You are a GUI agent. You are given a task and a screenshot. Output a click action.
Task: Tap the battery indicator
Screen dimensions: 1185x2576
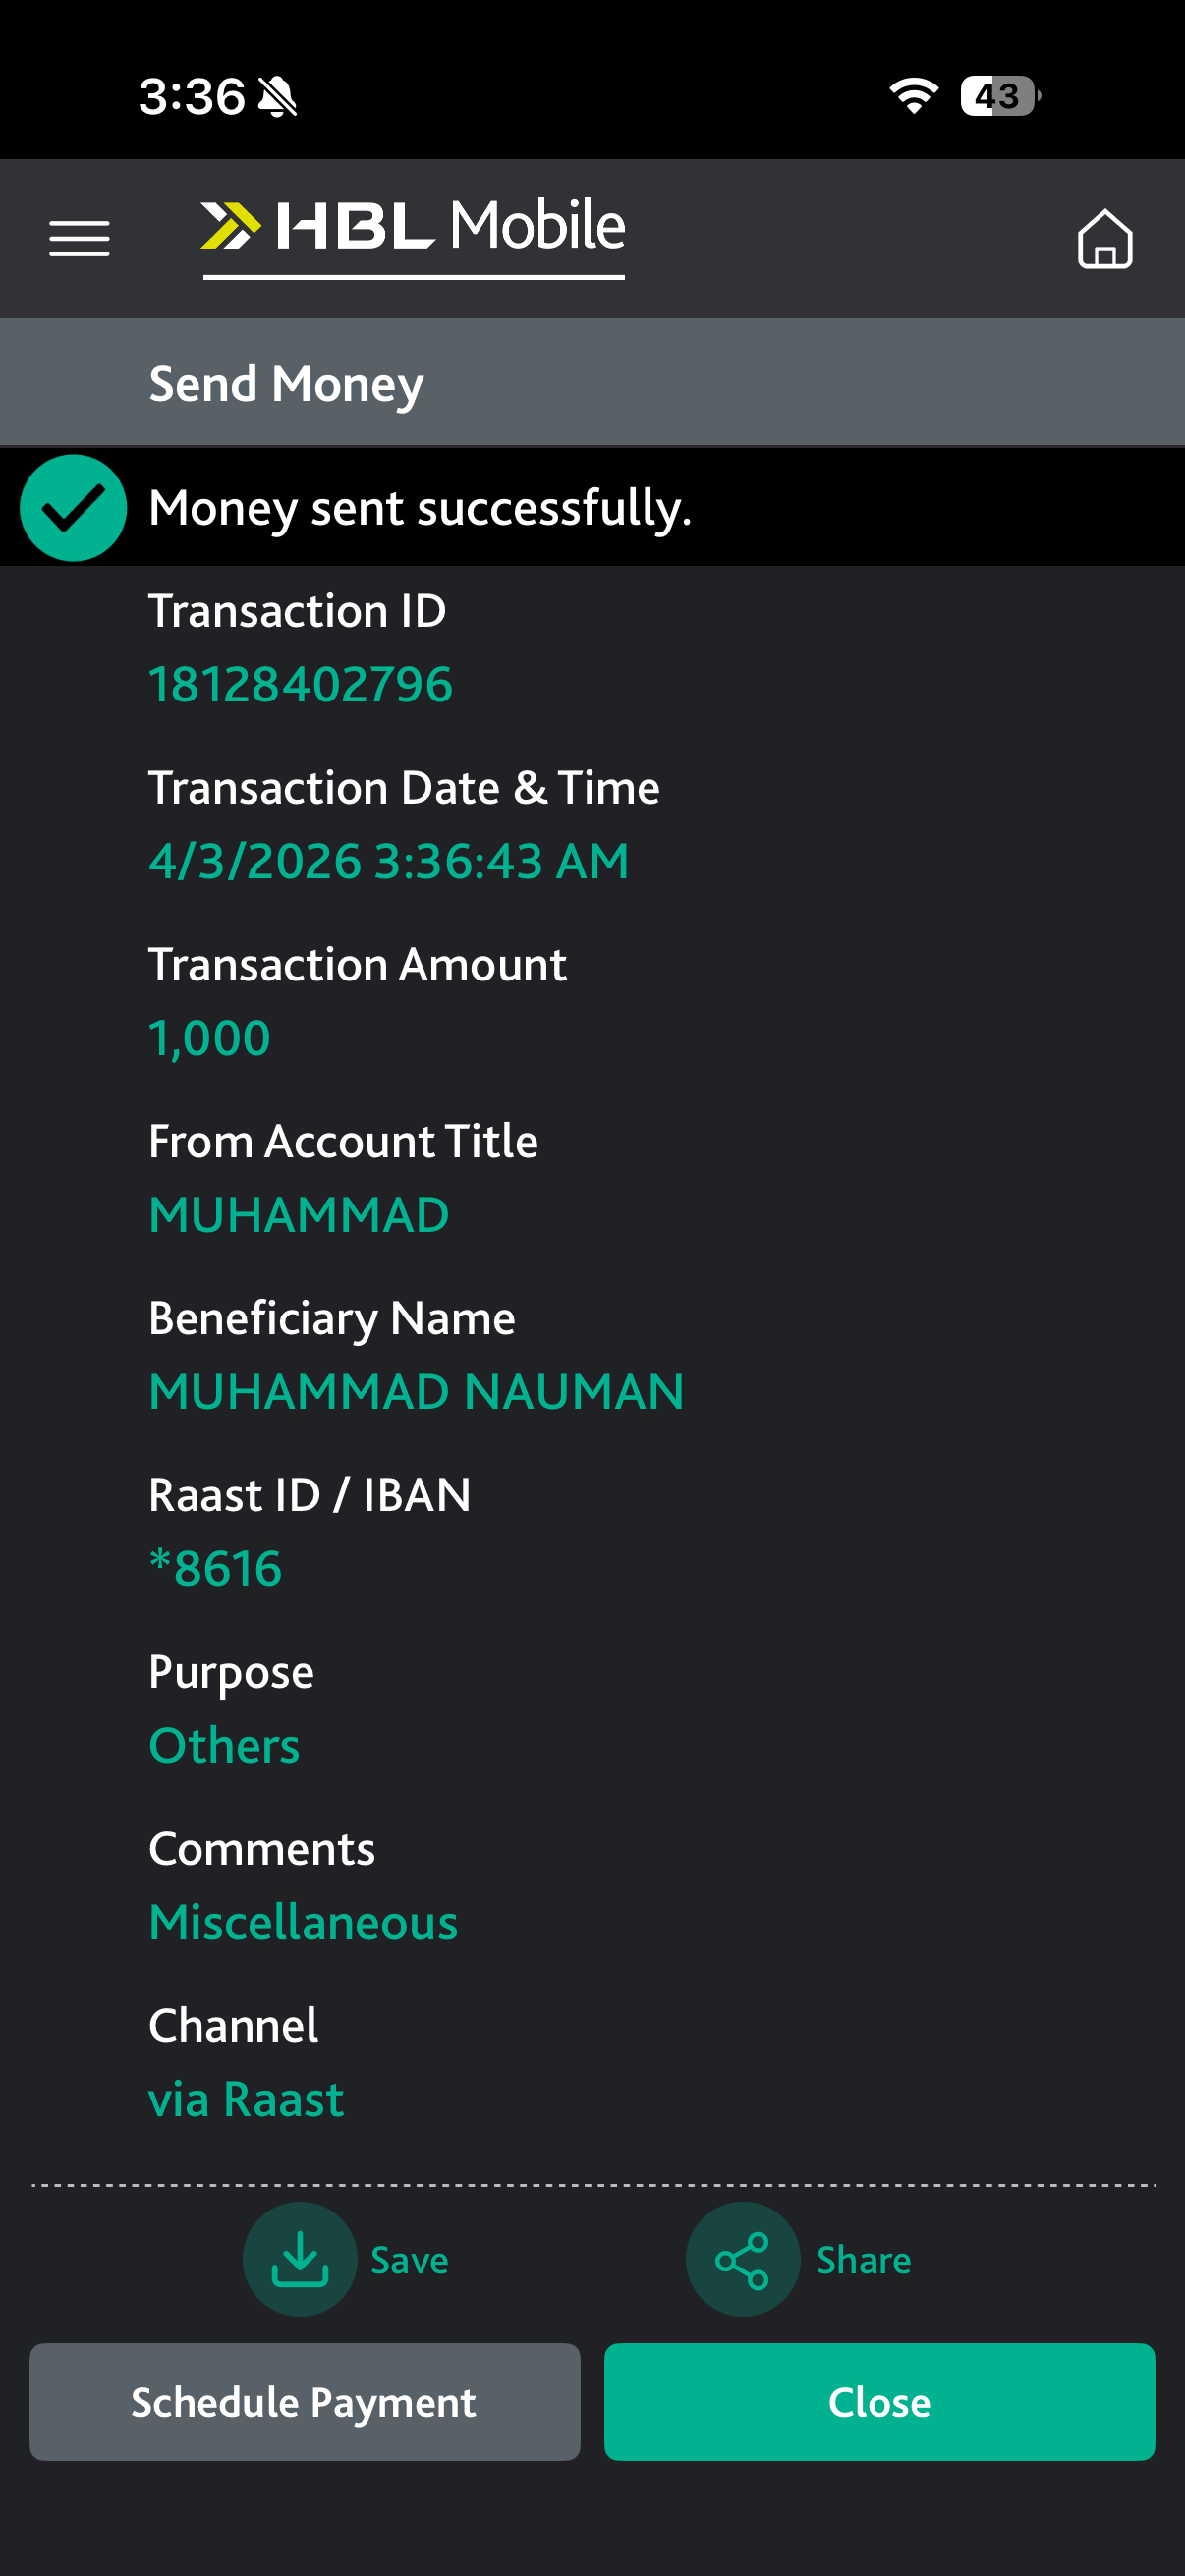pyautogui.click(x=999, y=96)
